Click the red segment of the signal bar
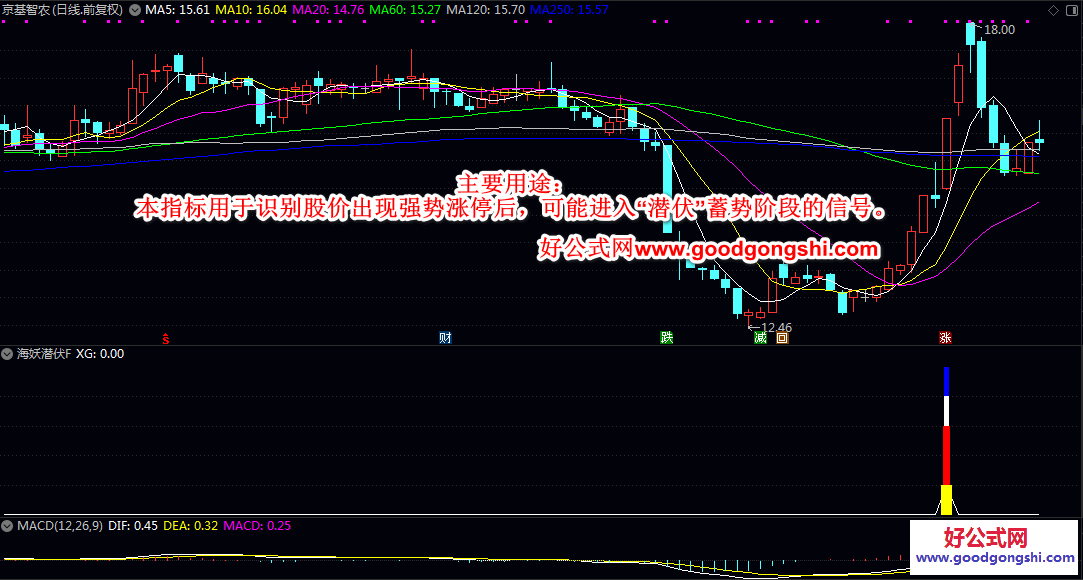Image resolution: width=1083 pixels, height=580 pixels. coord(947,456)
